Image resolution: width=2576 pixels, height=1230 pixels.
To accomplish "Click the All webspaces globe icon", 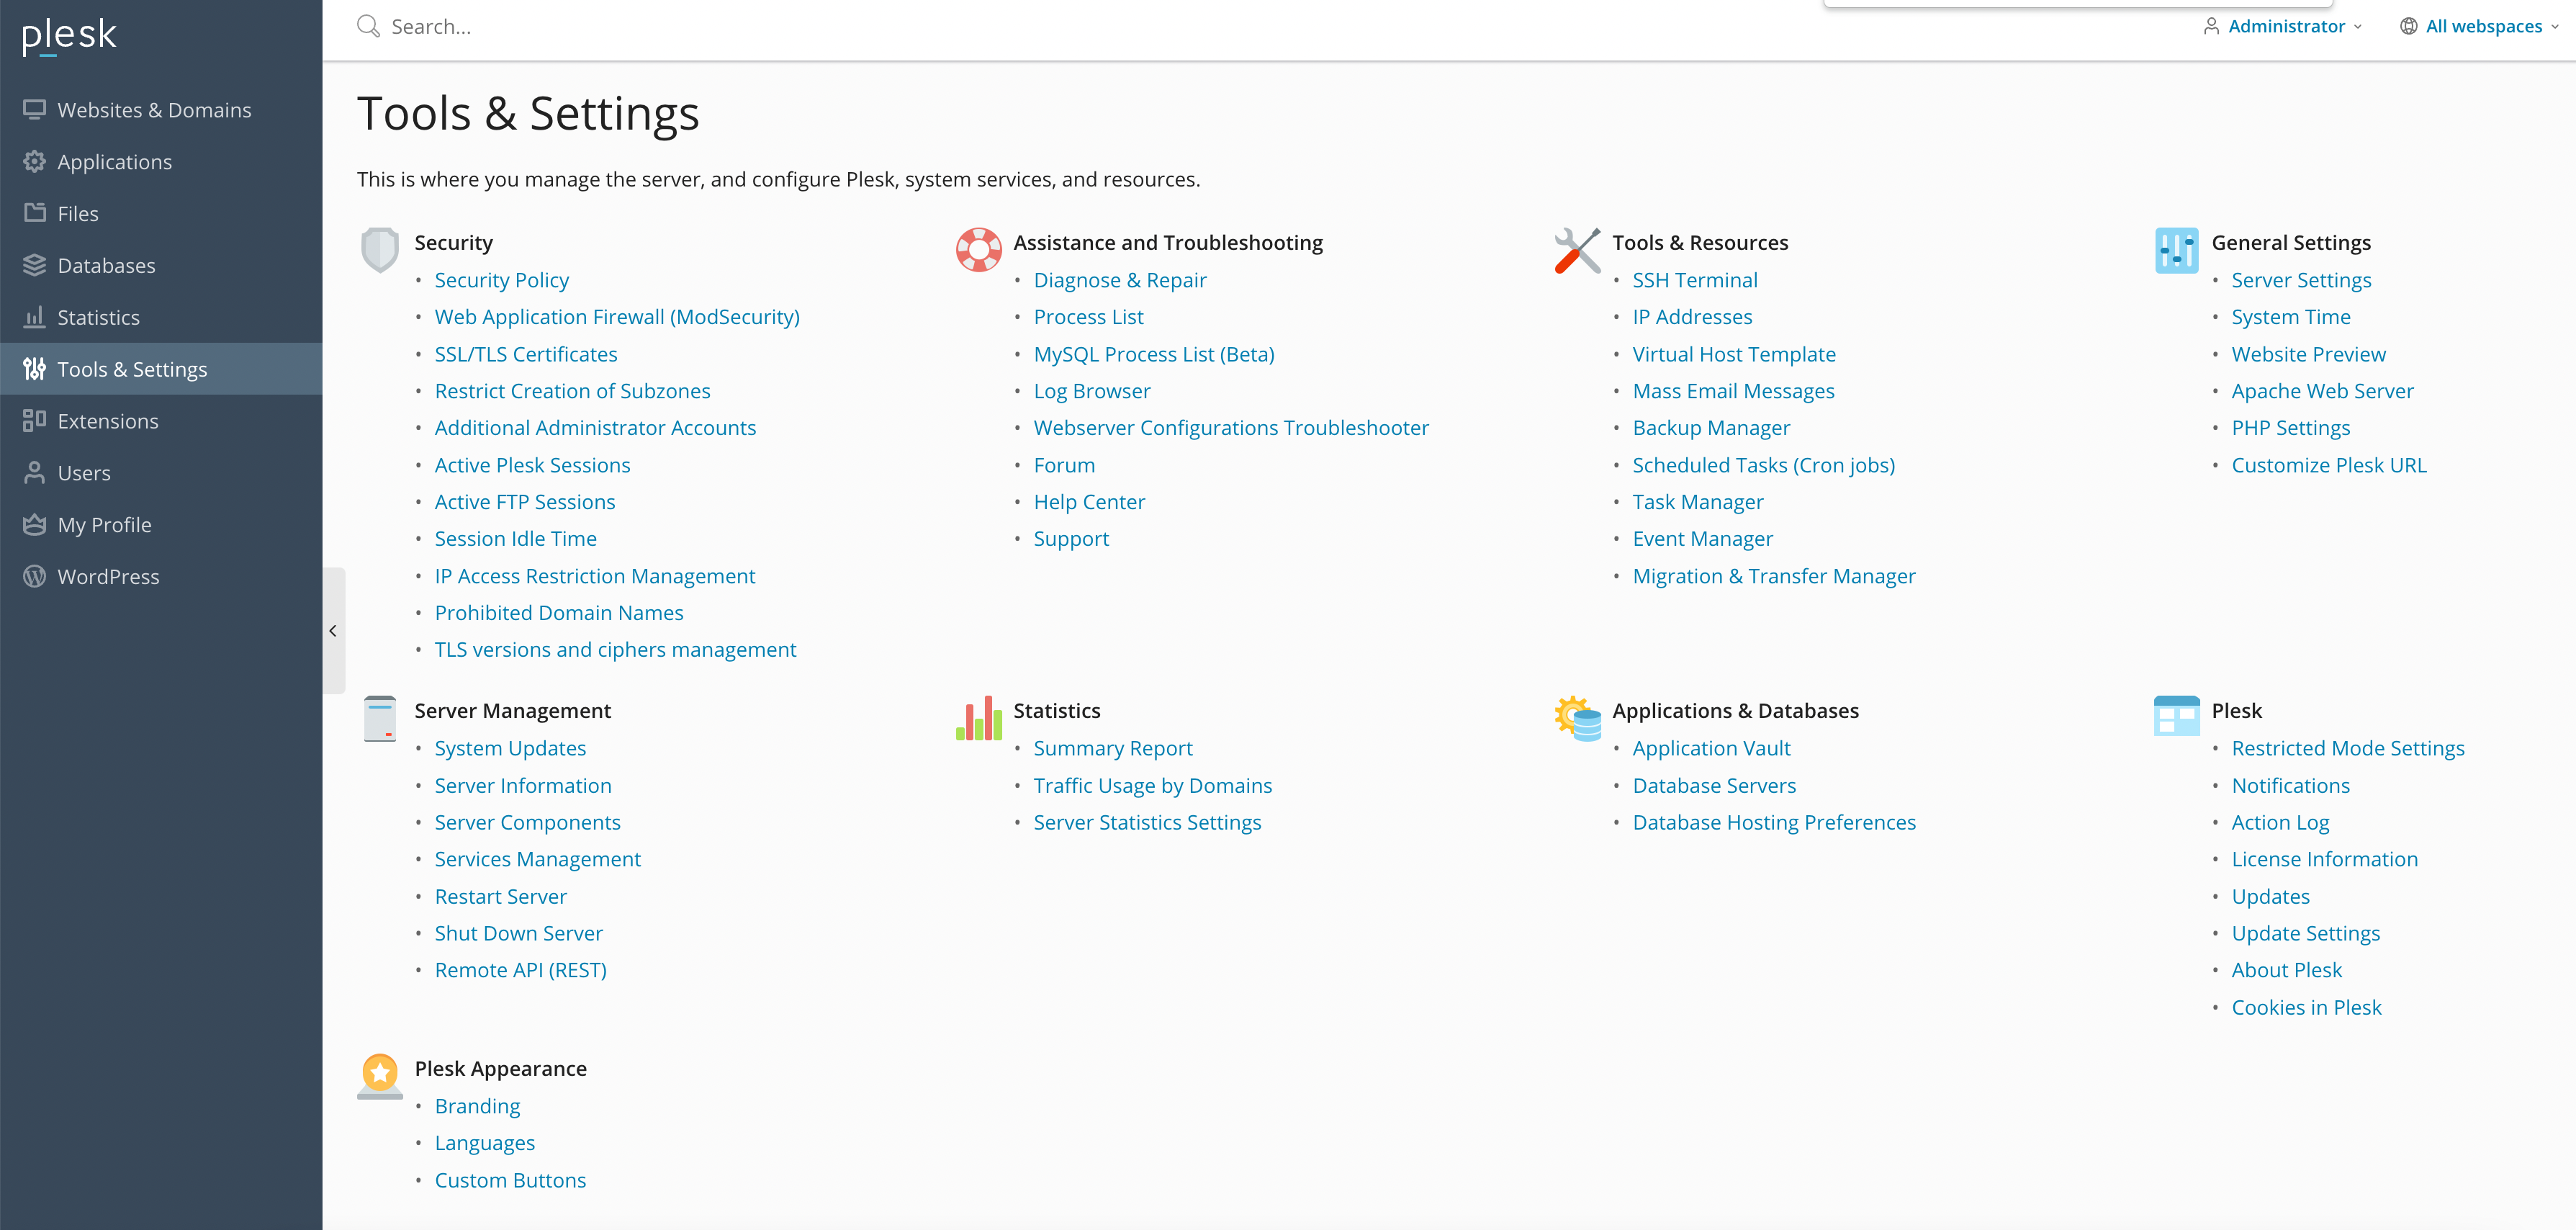I will [2409, 26].
